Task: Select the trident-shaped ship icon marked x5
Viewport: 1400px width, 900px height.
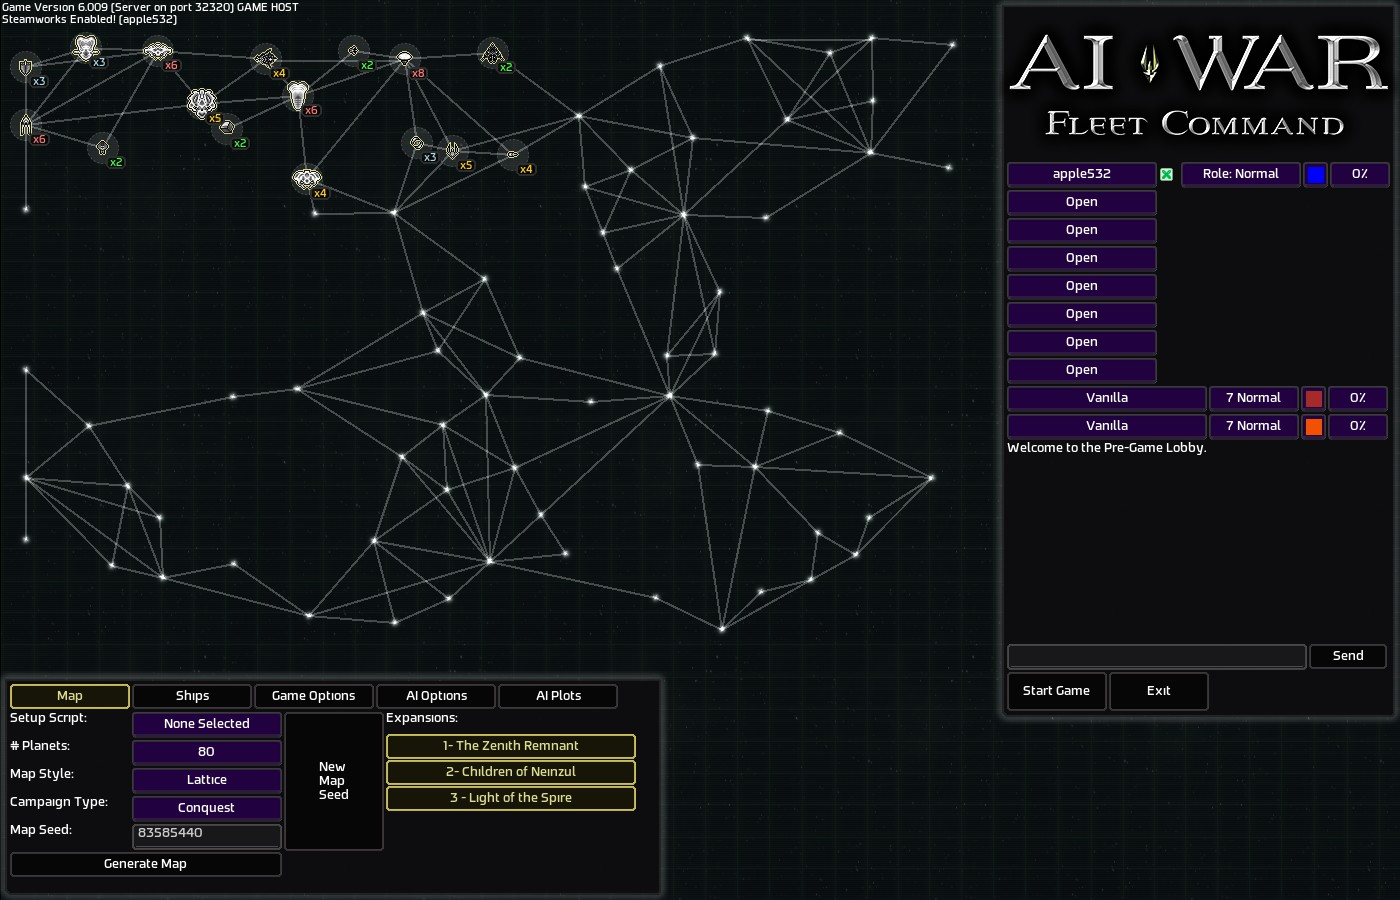Action: [453, 150]
